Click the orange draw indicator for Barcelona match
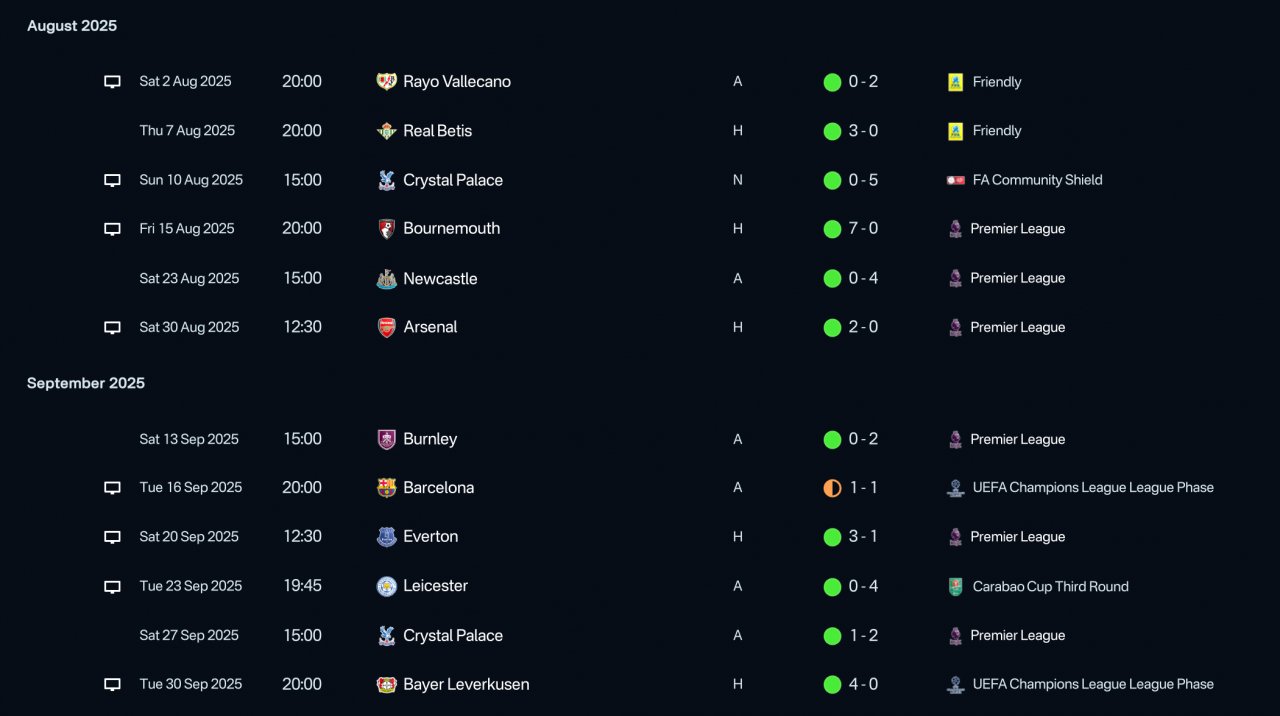This screenshot has width=1280, height=716. tap(832, 488)
